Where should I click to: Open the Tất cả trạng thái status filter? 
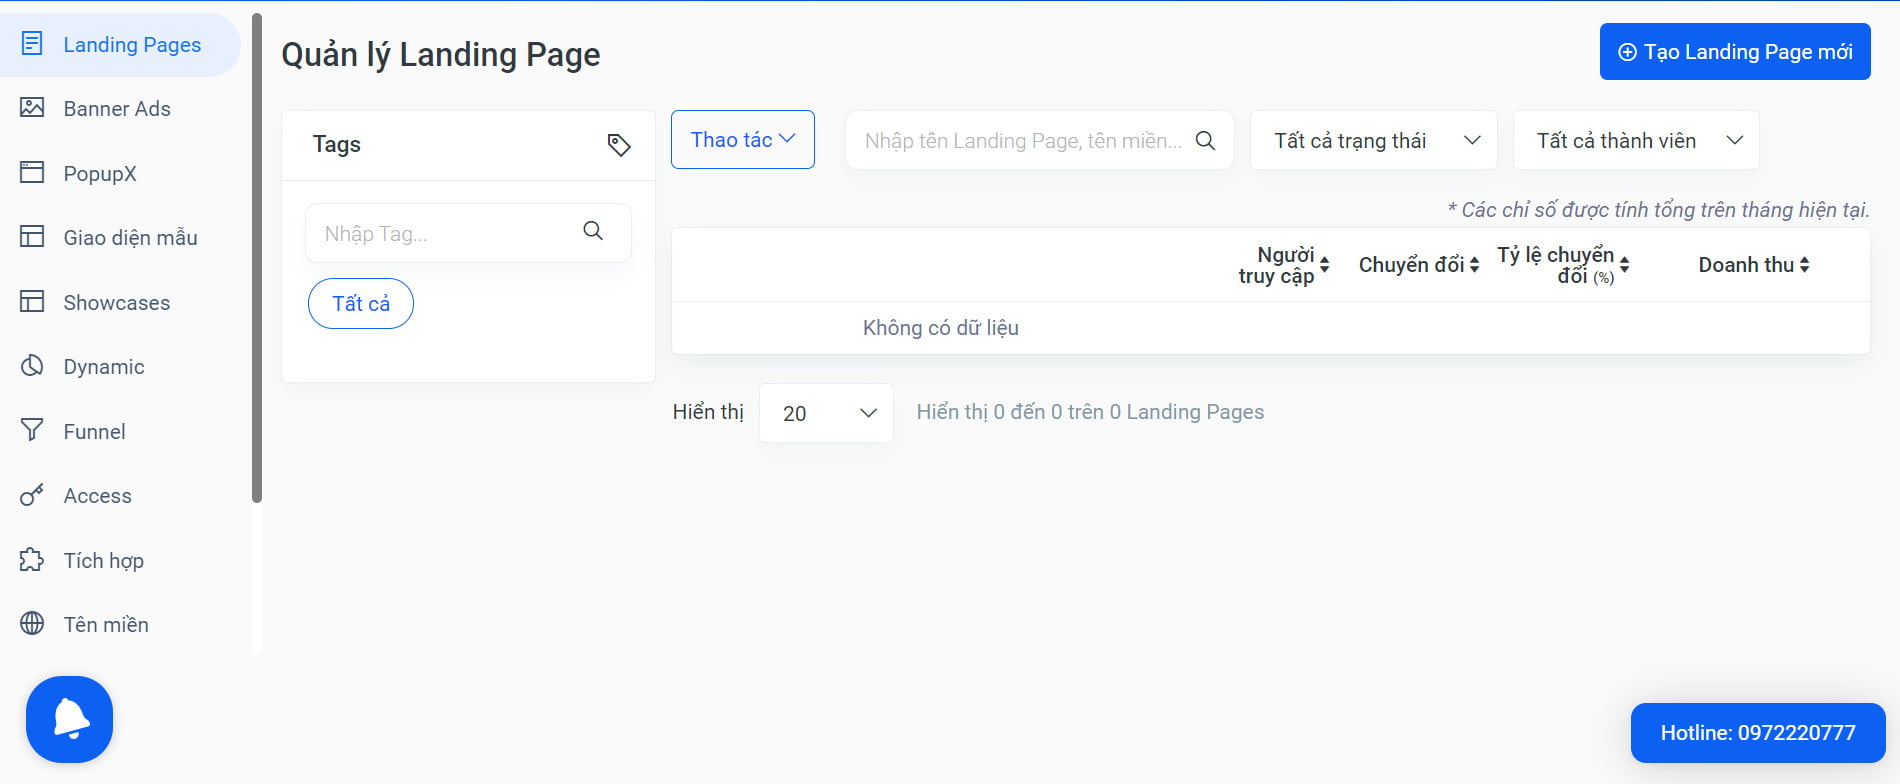[1374, 140]
